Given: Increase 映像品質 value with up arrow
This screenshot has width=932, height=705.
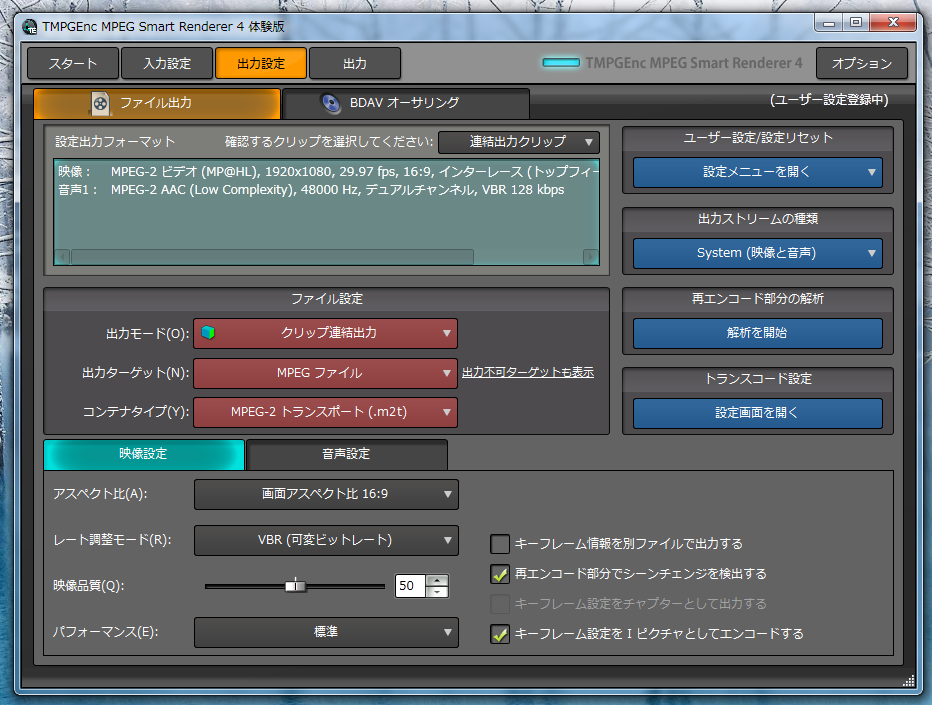Looking at the screenshot, I should point(437,580).
